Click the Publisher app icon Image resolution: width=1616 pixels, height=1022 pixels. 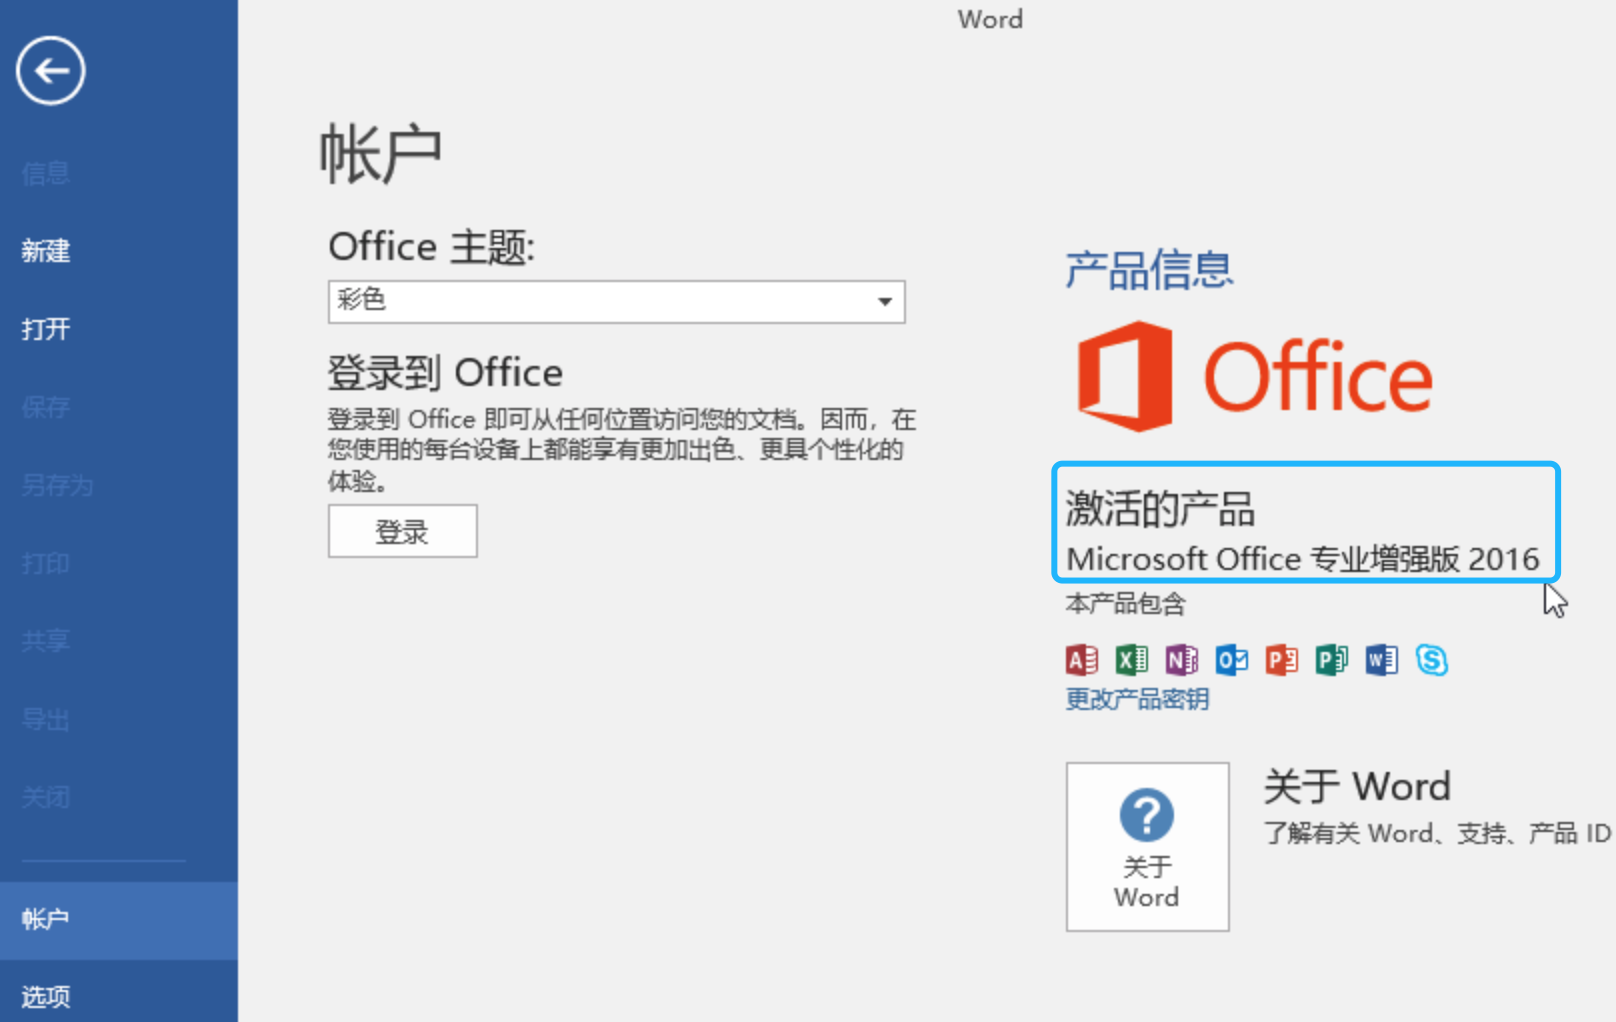pos(1331,660)
